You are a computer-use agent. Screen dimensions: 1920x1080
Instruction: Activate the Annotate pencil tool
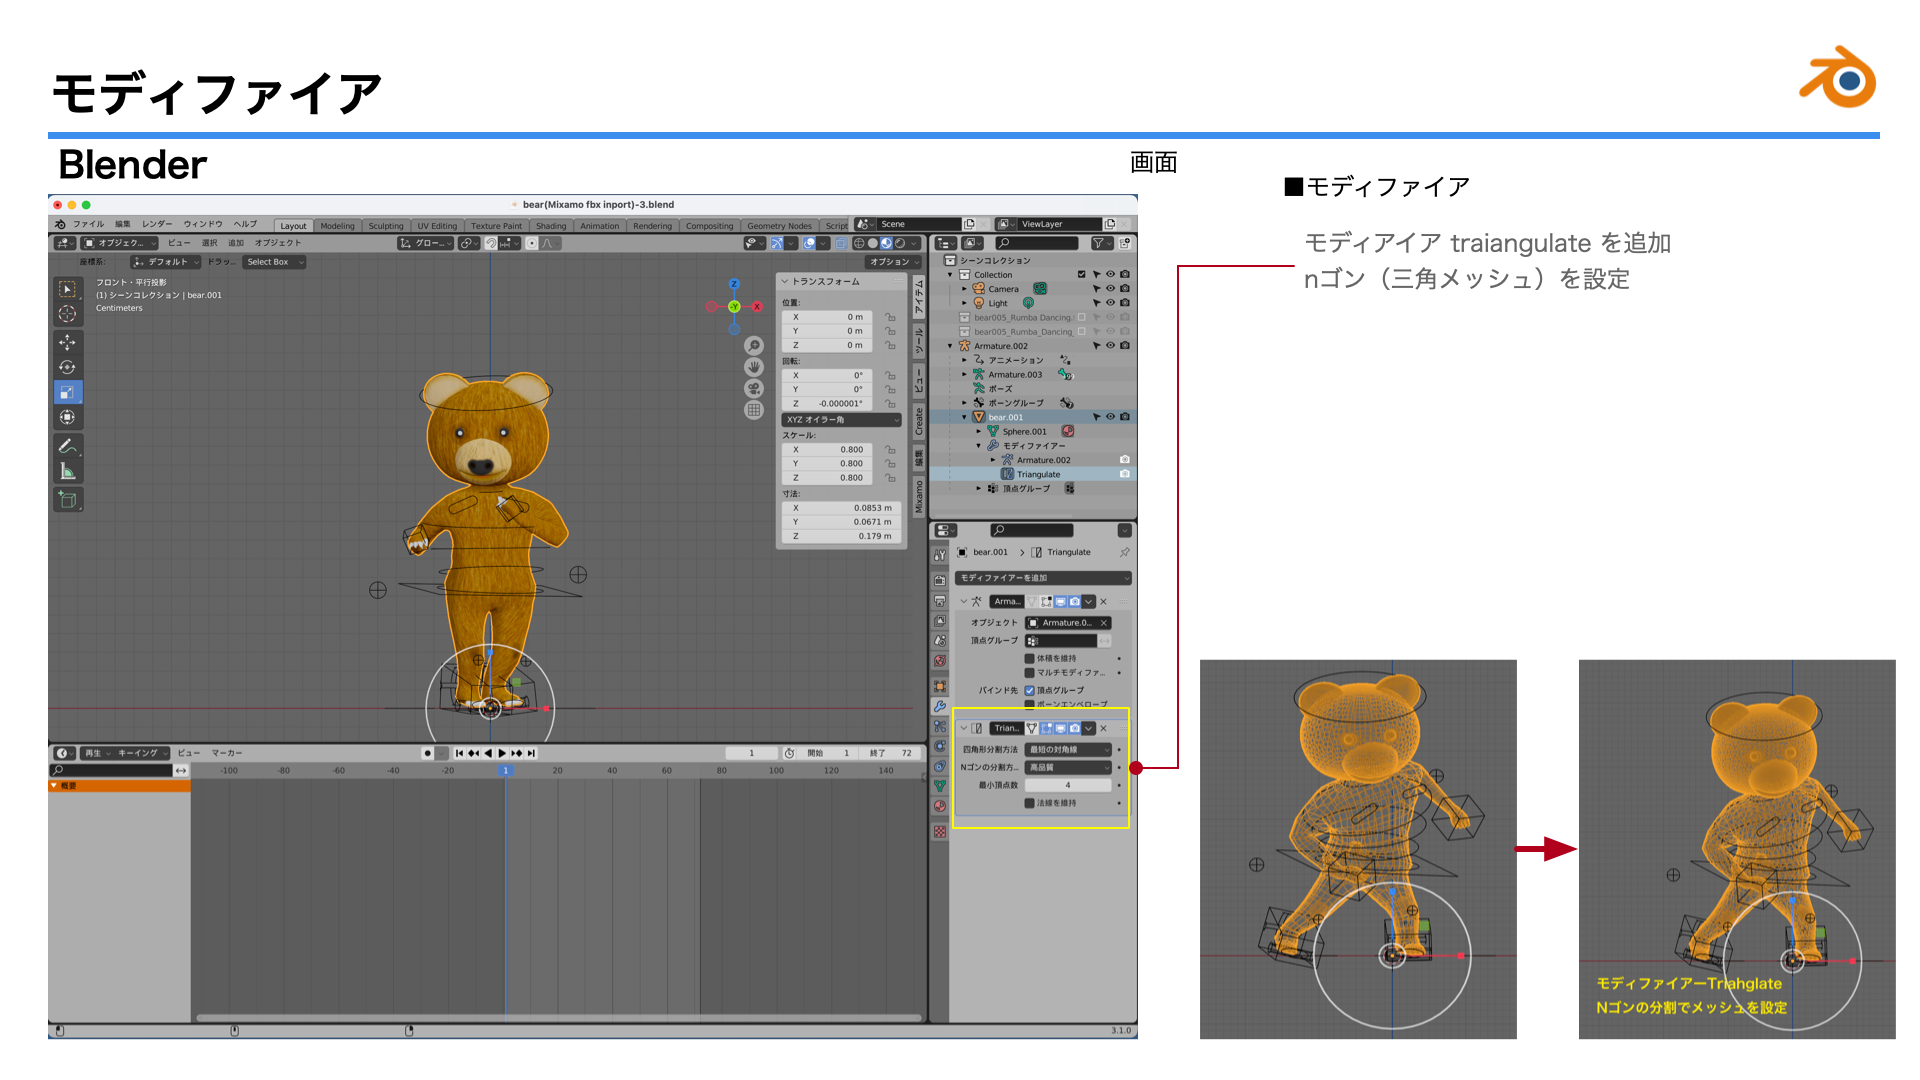pos(67,446)
